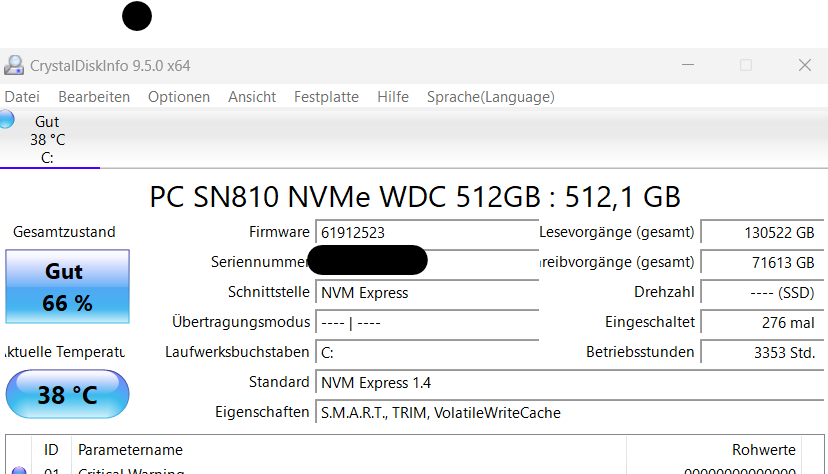Click the 38 °C temperature button
This screenshot has height=474, width=828.
[68, 394]
